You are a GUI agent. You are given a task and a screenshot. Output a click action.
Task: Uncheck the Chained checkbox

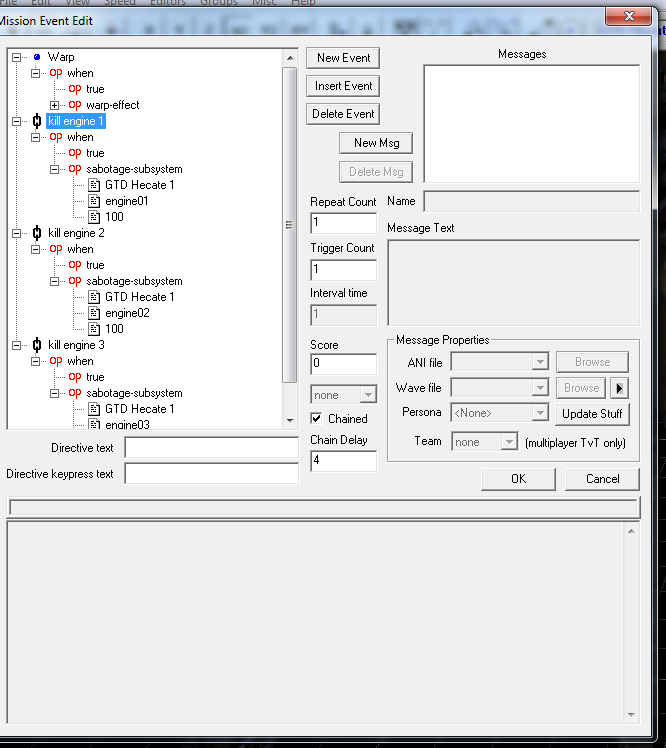pyautogui.click(x=316, y=418)
